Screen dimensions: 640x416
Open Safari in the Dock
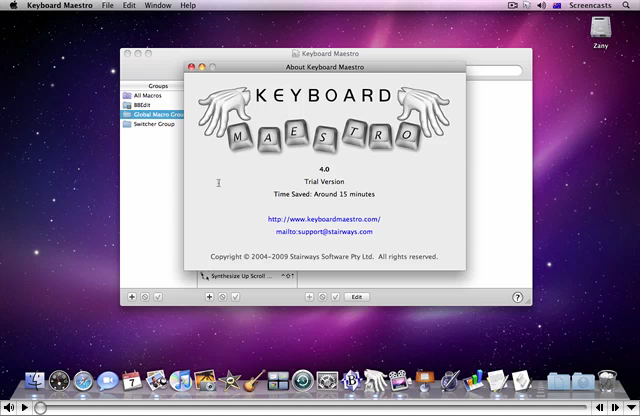click(83, 381)
